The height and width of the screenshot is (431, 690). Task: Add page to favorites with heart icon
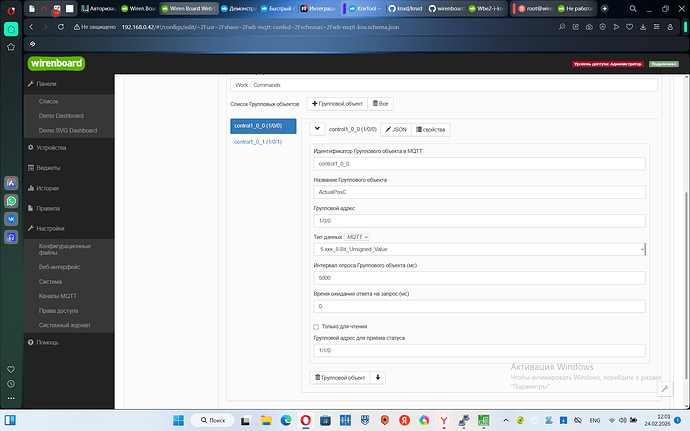pos(630,27)
